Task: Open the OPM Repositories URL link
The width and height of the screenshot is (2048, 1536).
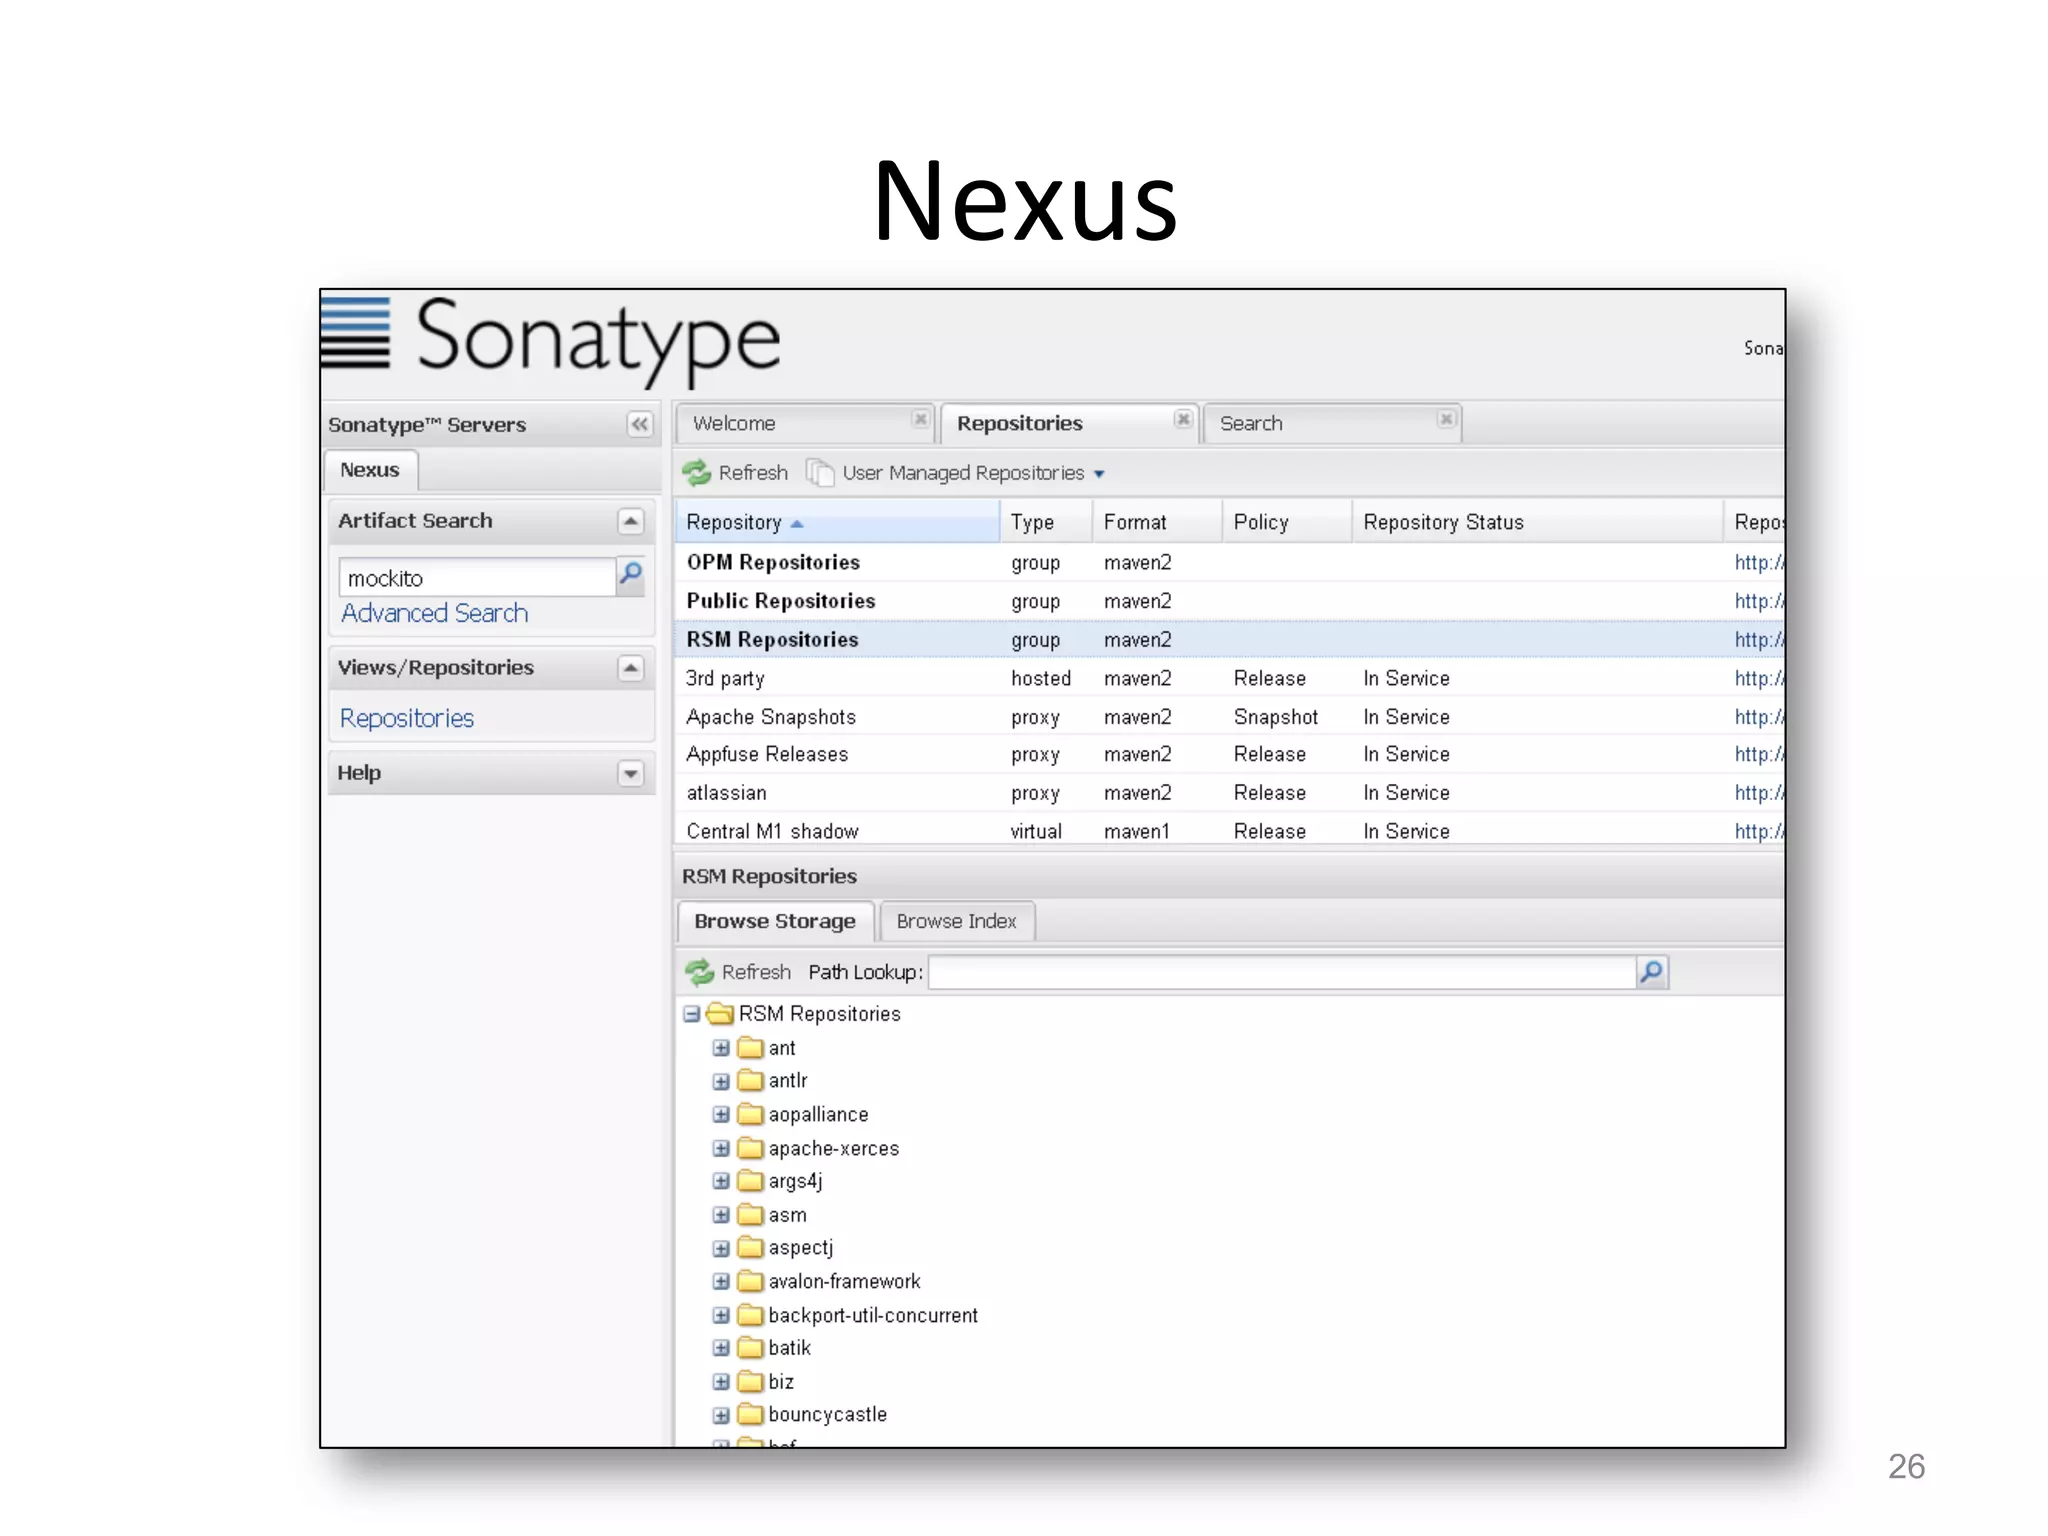Action: tap(1759, 563)
